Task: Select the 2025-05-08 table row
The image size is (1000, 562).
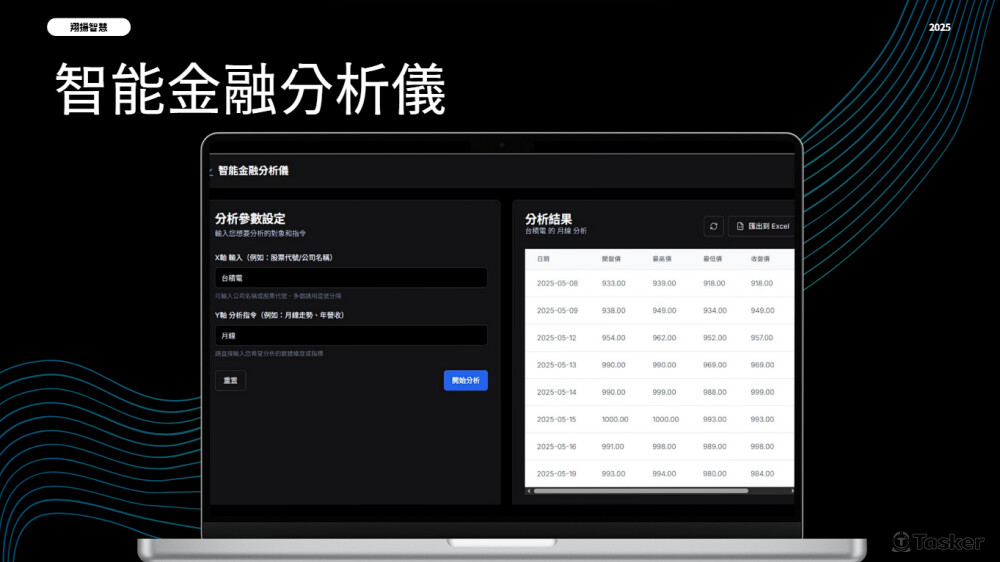Action: 659,283
